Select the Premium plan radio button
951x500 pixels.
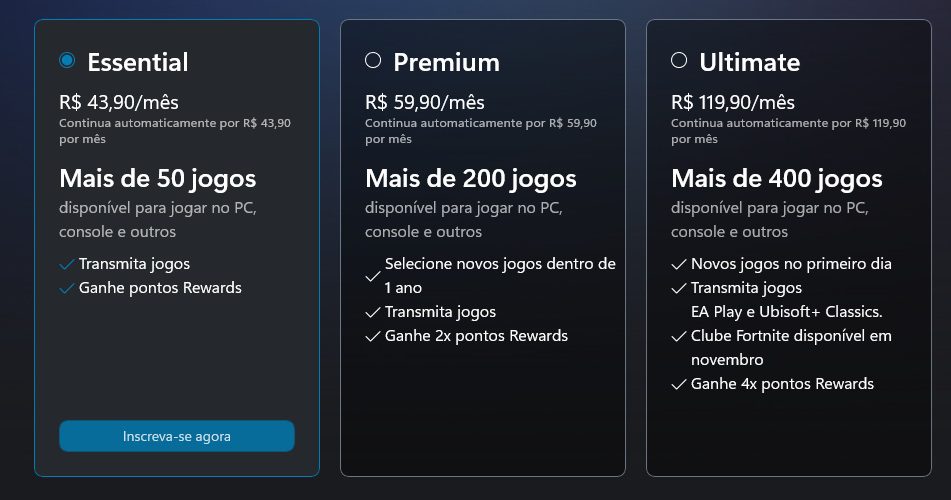click(x=373, y=61)
